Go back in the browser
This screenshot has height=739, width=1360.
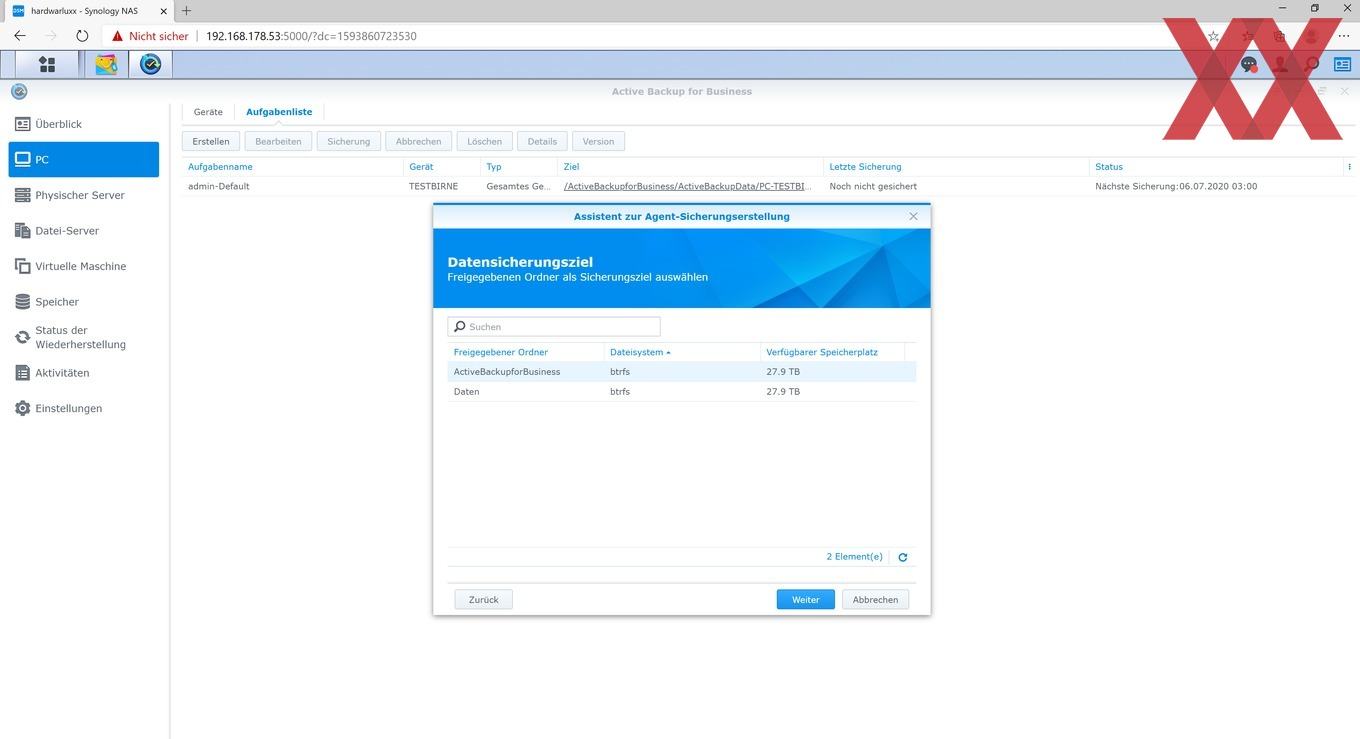click(x=20, y=36)
